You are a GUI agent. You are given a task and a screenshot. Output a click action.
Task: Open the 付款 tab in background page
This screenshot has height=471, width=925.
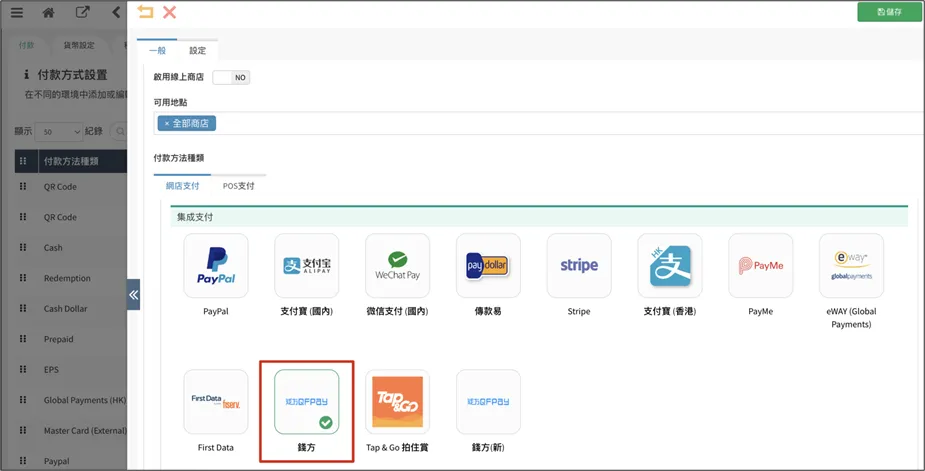point(26,45)
